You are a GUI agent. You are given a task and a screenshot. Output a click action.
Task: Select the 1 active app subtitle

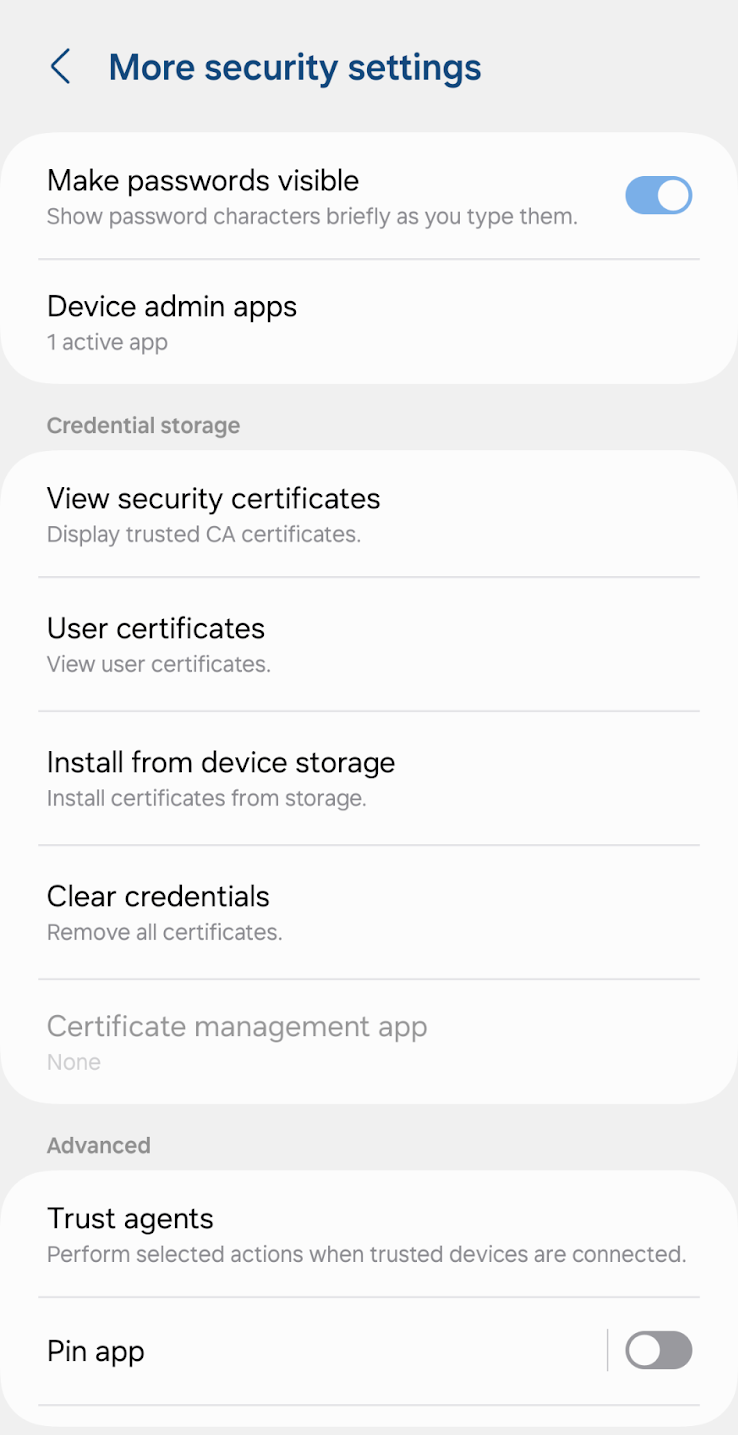pyautogui.click(x=107, y=342)
